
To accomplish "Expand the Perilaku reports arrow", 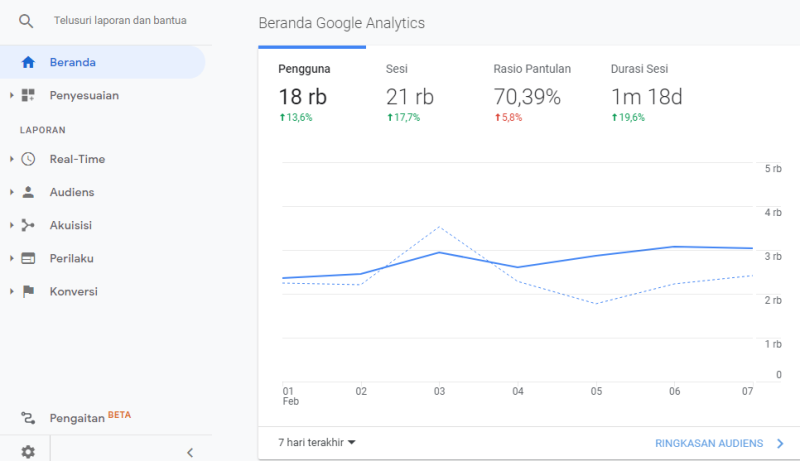I will [11, 259].
